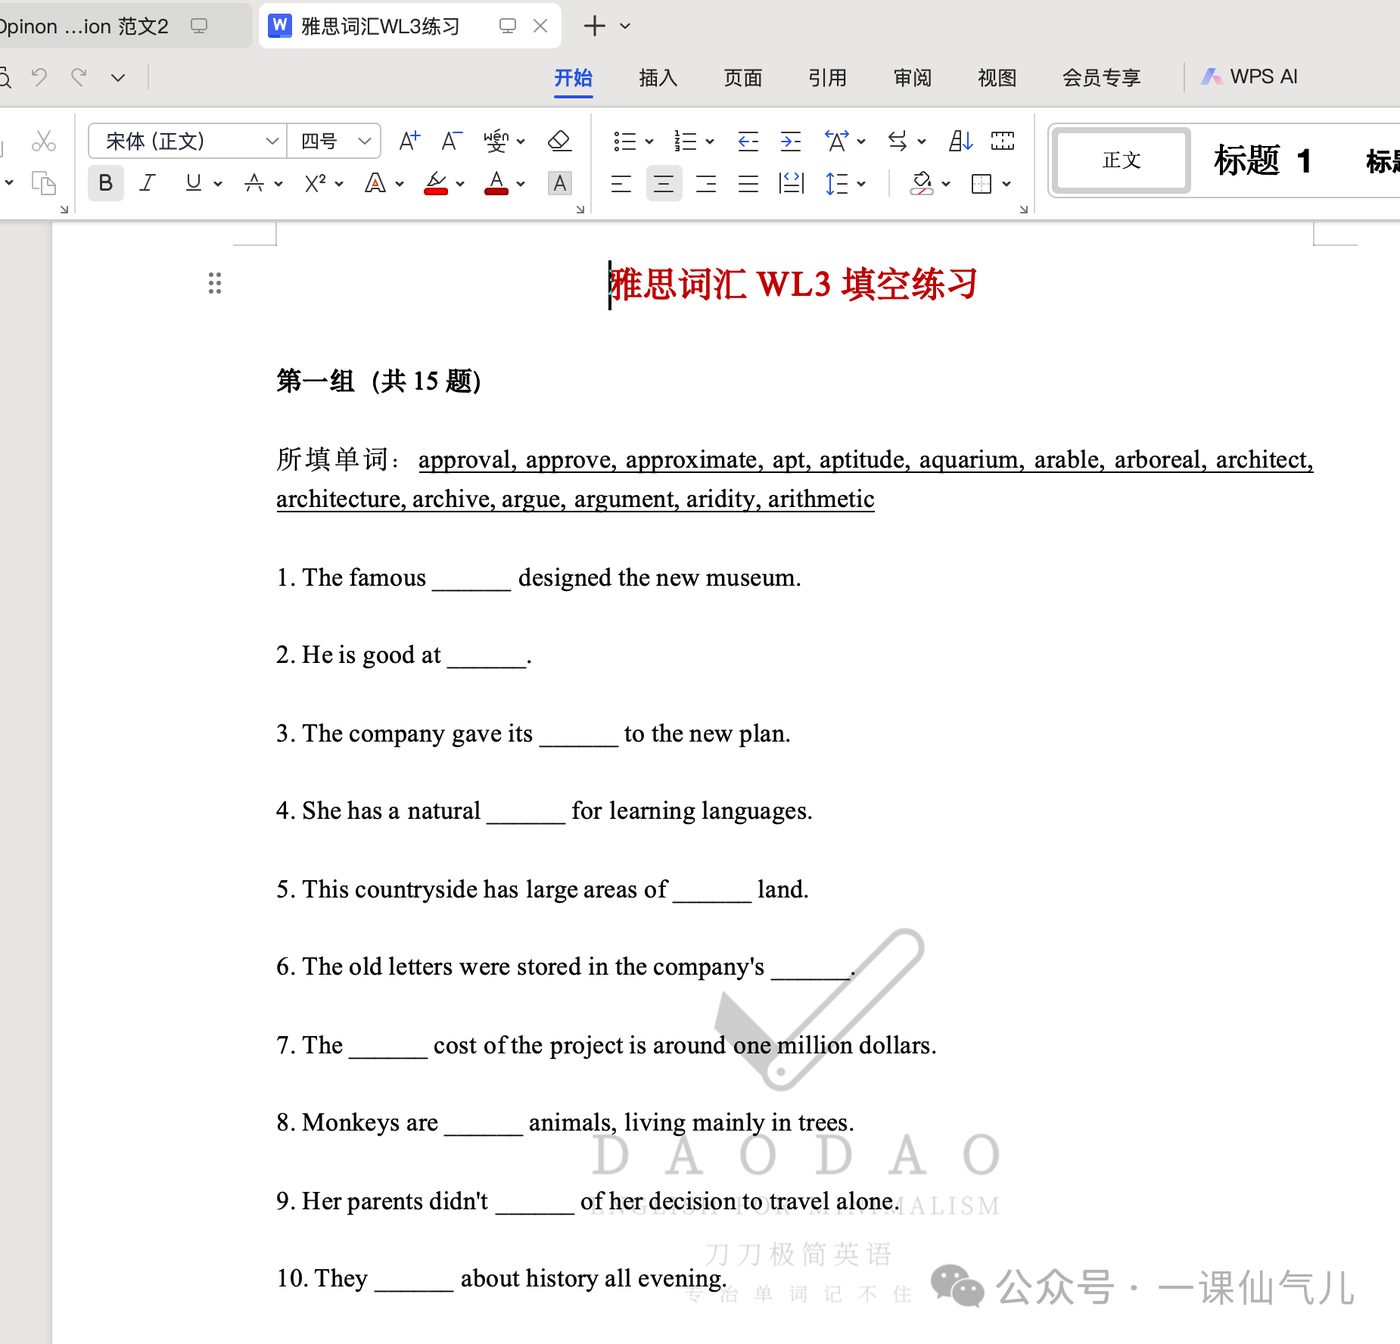Clear formatting with the eraser icon
The image size is (1400, 1344).
tap(560, 141)
